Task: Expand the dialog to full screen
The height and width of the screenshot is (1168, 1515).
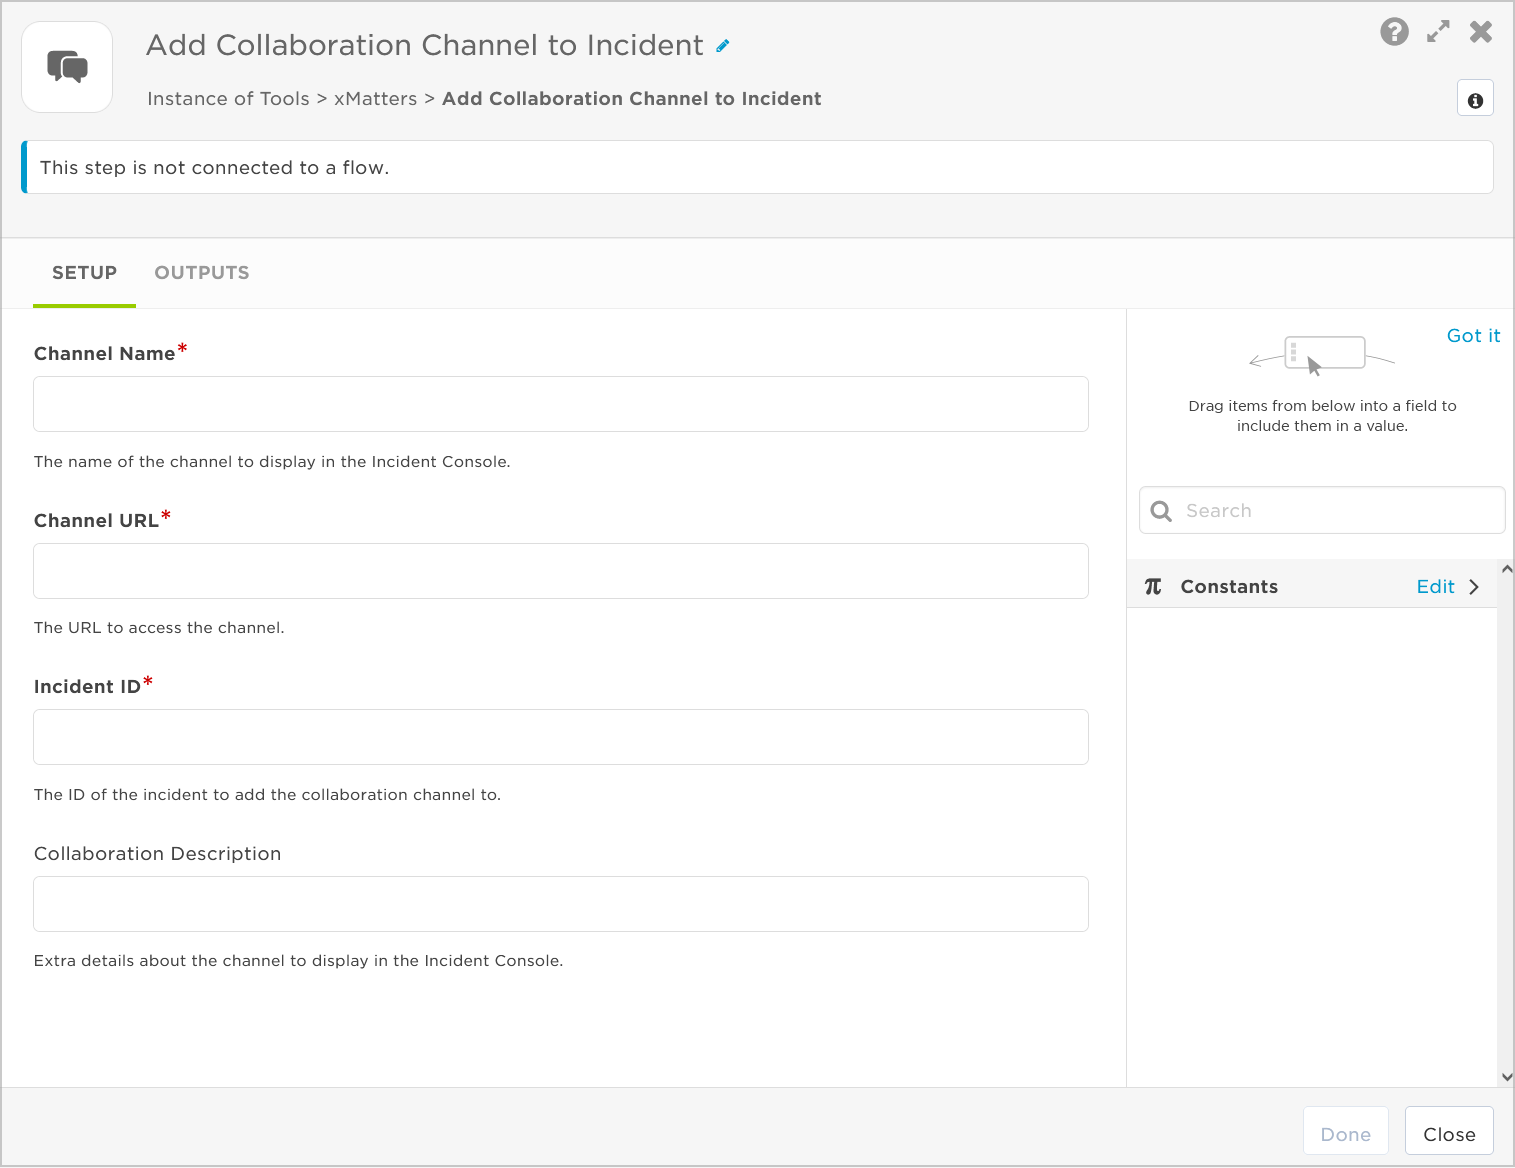Action: (x=1438, y=32)
